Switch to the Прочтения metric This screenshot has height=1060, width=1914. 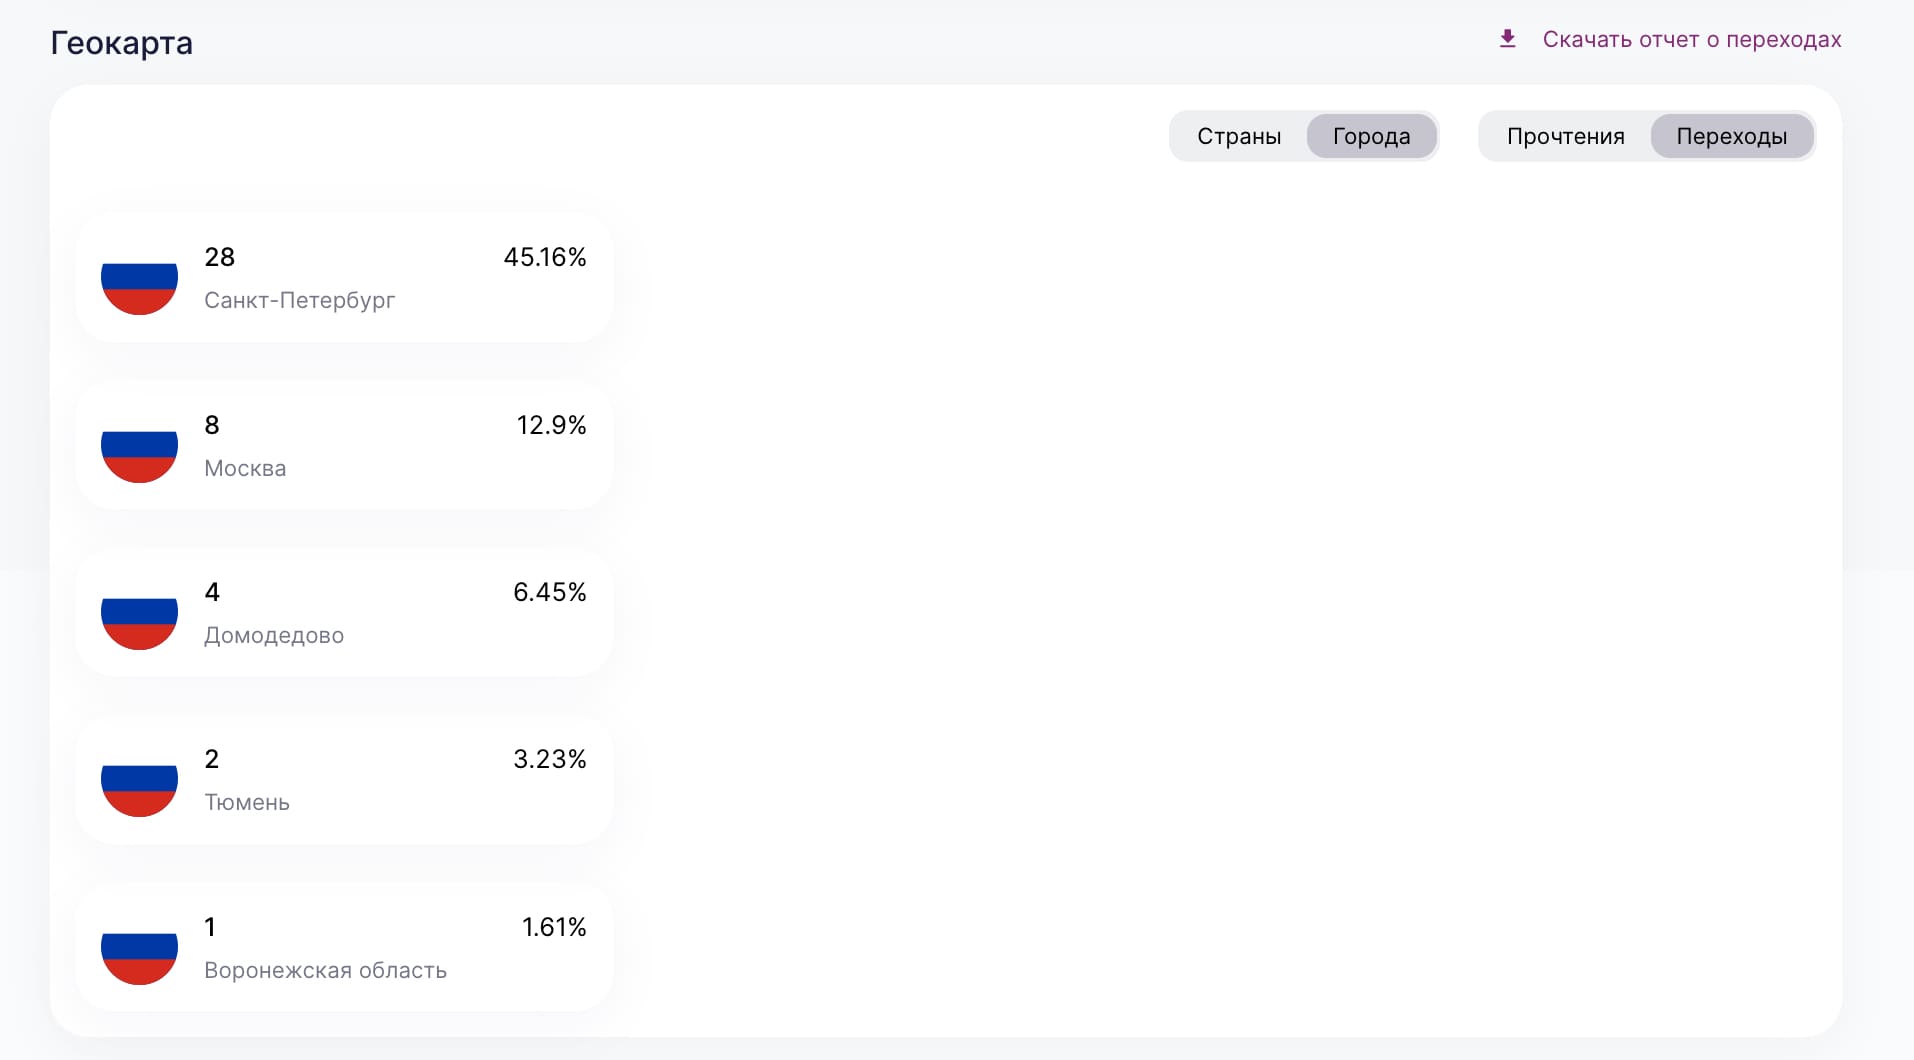click(x=1565, y=136)
